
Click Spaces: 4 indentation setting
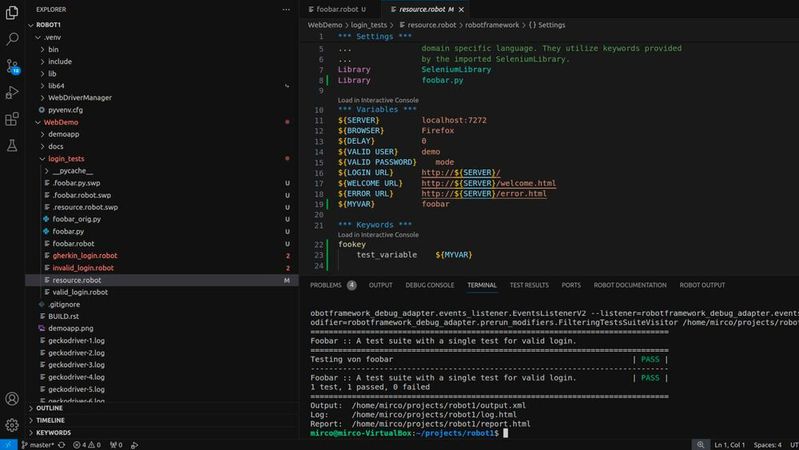click(x=767, y=445)
